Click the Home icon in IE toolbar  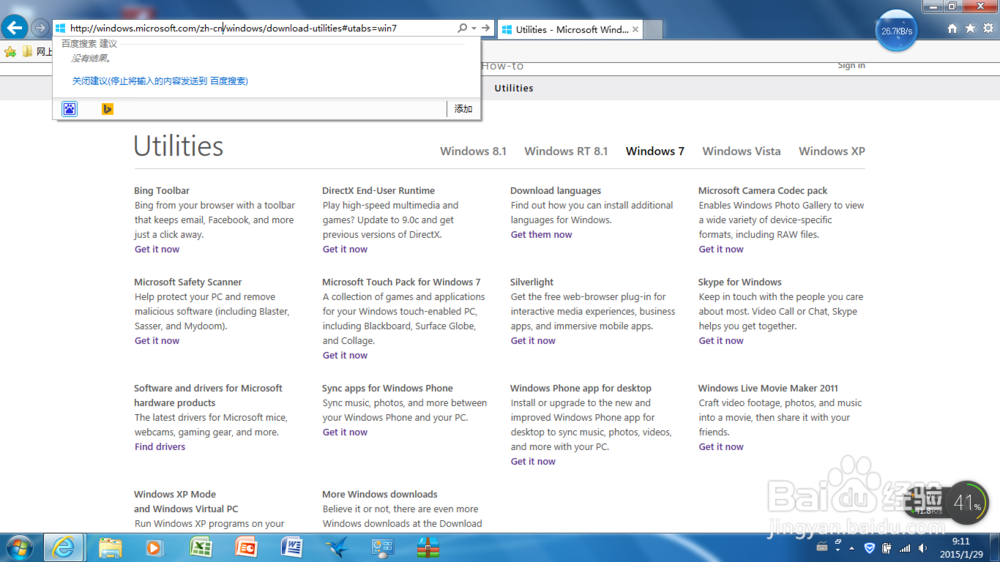click(x=952, y=28)
